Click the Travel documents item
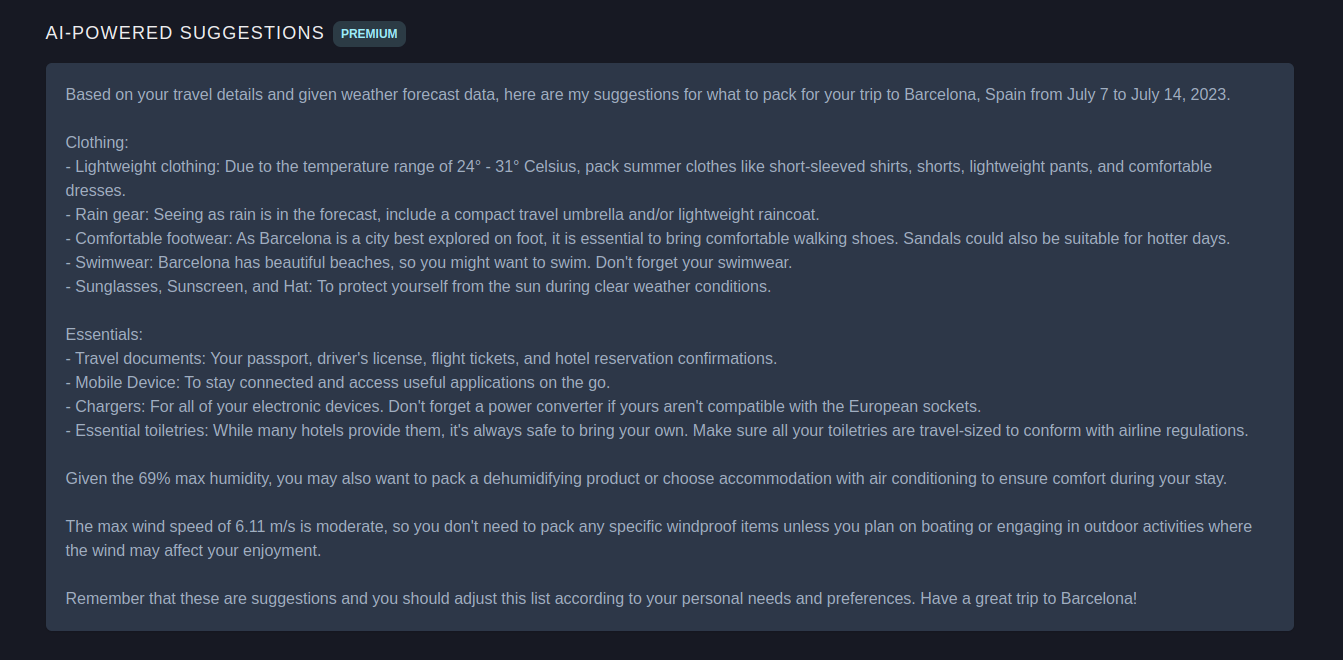The image size is (1343, 660). click(x=421, y=359)
